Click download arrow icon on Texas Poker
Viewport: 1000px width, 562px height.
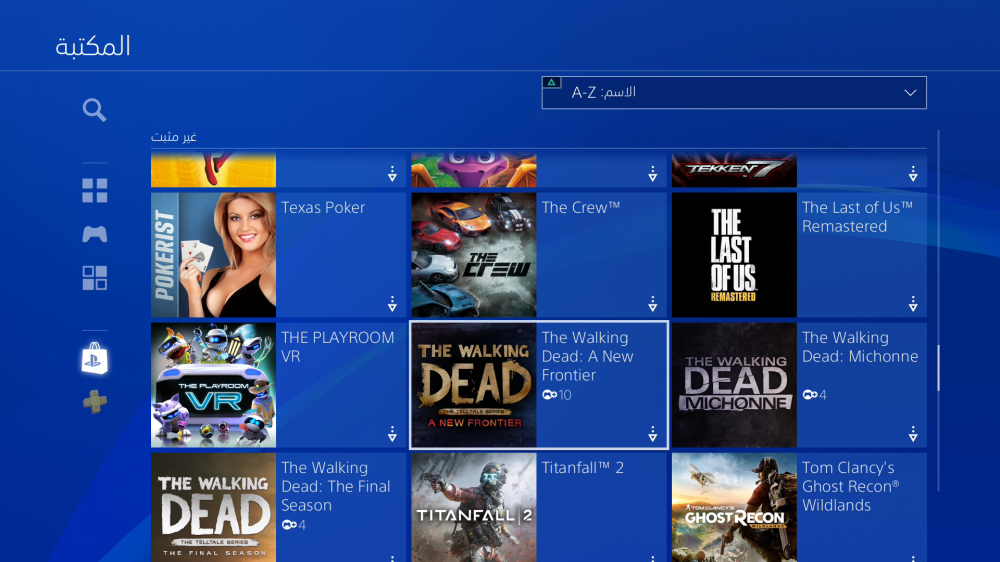point(392,304)
